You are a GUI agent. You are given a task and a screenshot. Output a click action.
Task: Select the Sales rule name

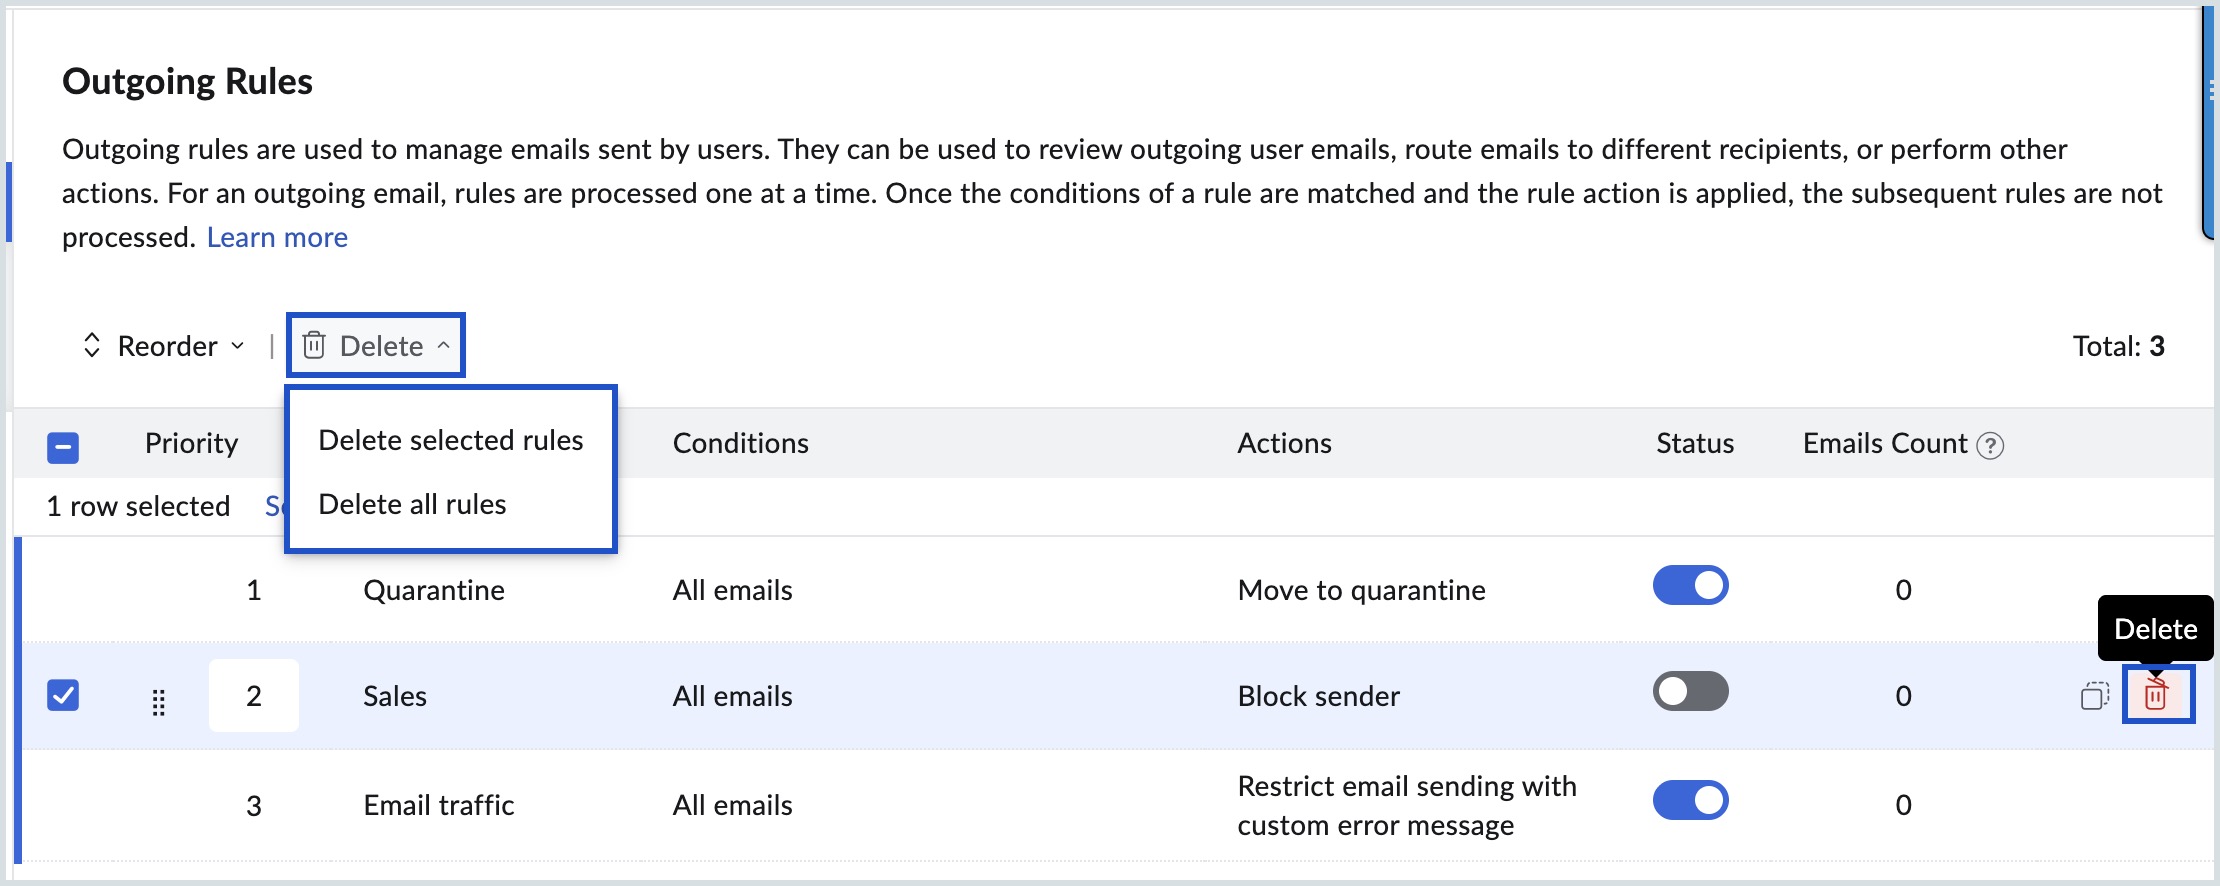pos(394,696)
